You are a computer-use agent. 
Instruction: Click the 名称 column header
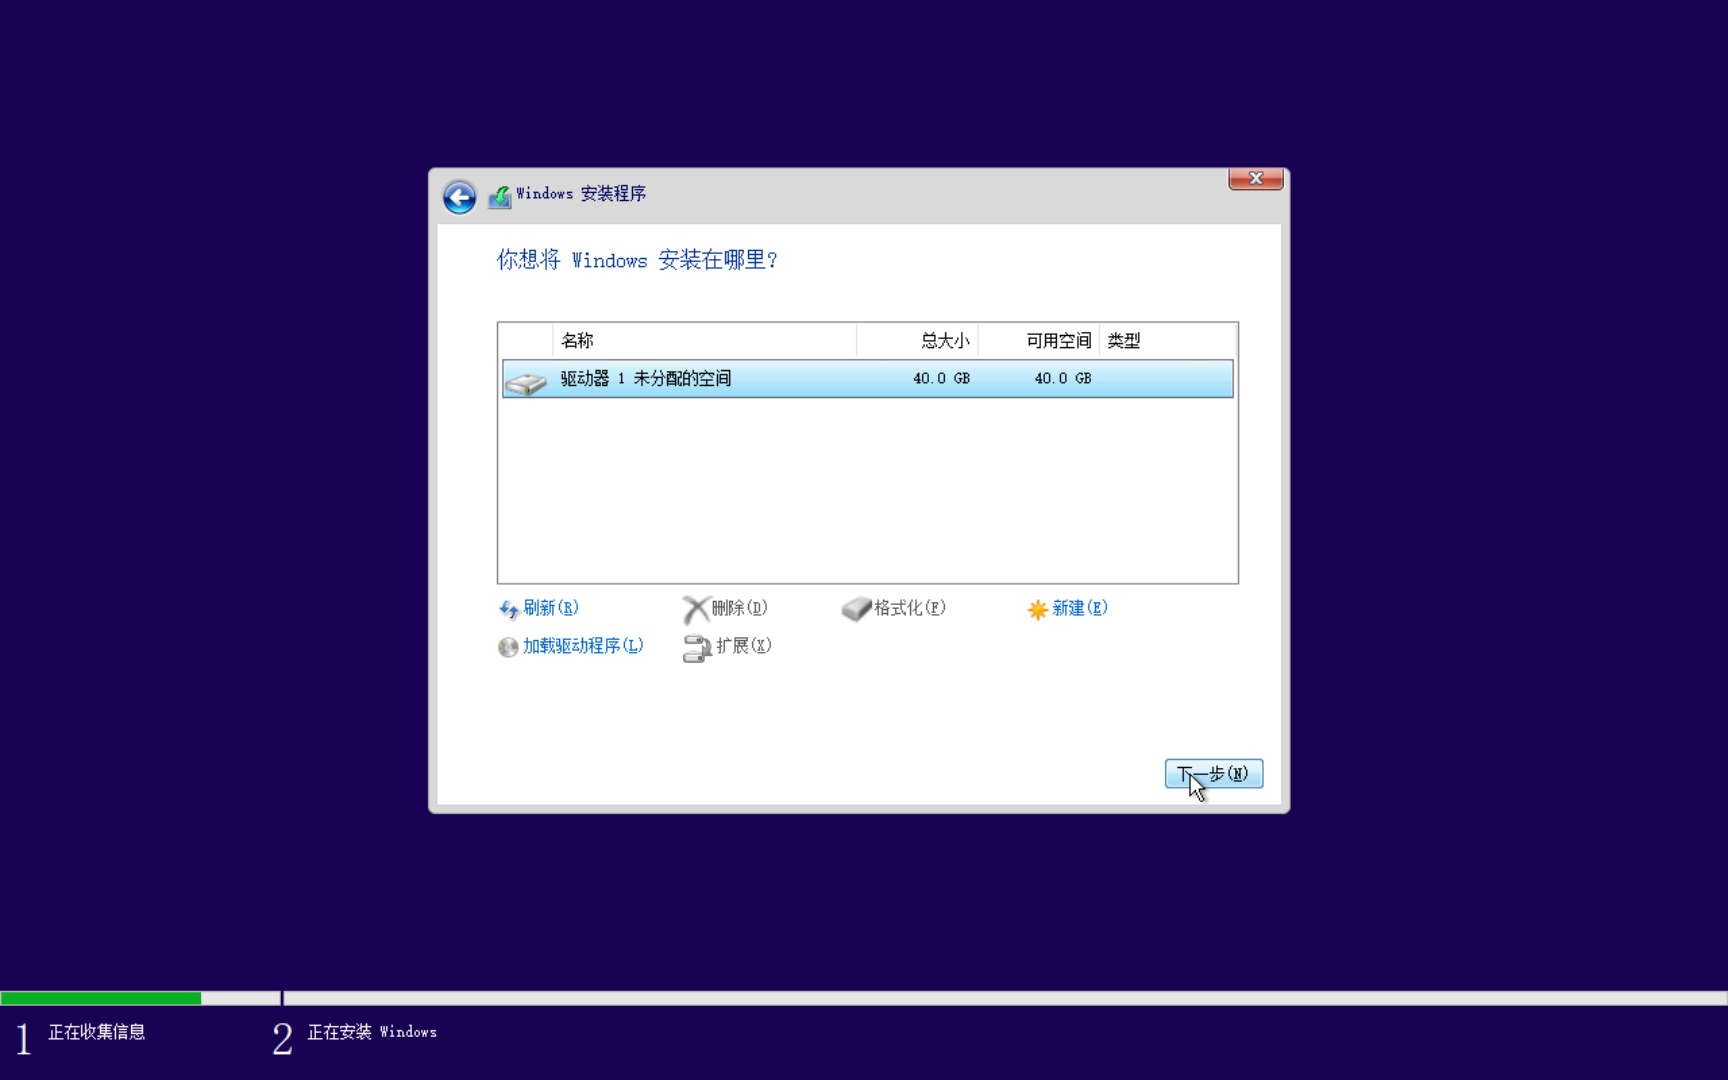[578, 340]
